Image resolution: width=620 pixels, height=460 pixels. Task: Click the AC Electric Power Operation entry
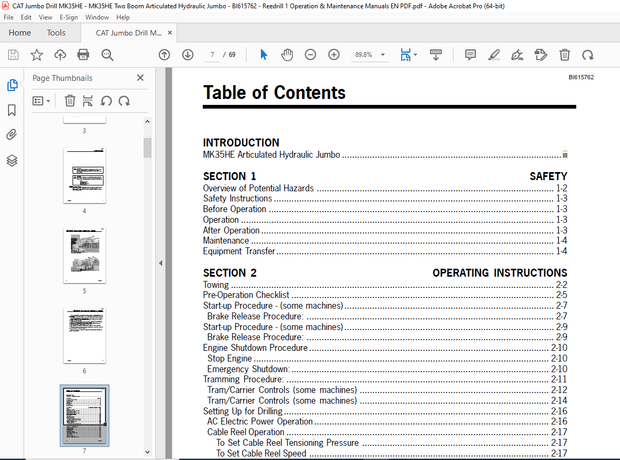click(387, 422)
